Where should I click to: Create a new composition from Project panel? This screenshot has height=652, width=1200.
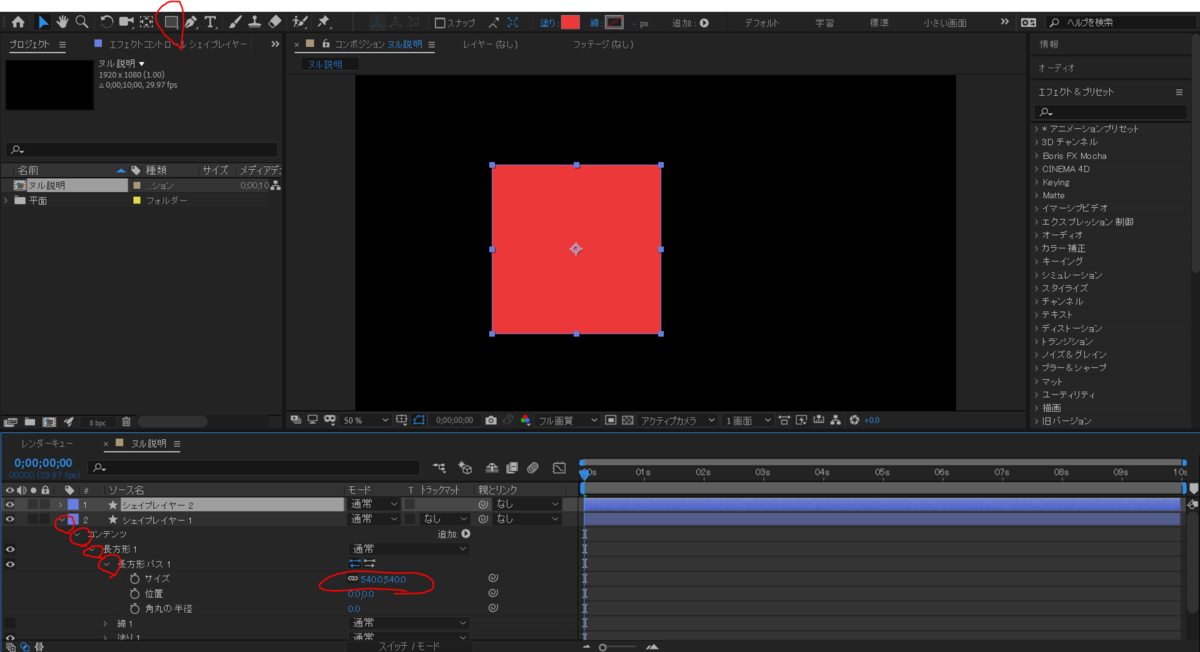(49, 422)
